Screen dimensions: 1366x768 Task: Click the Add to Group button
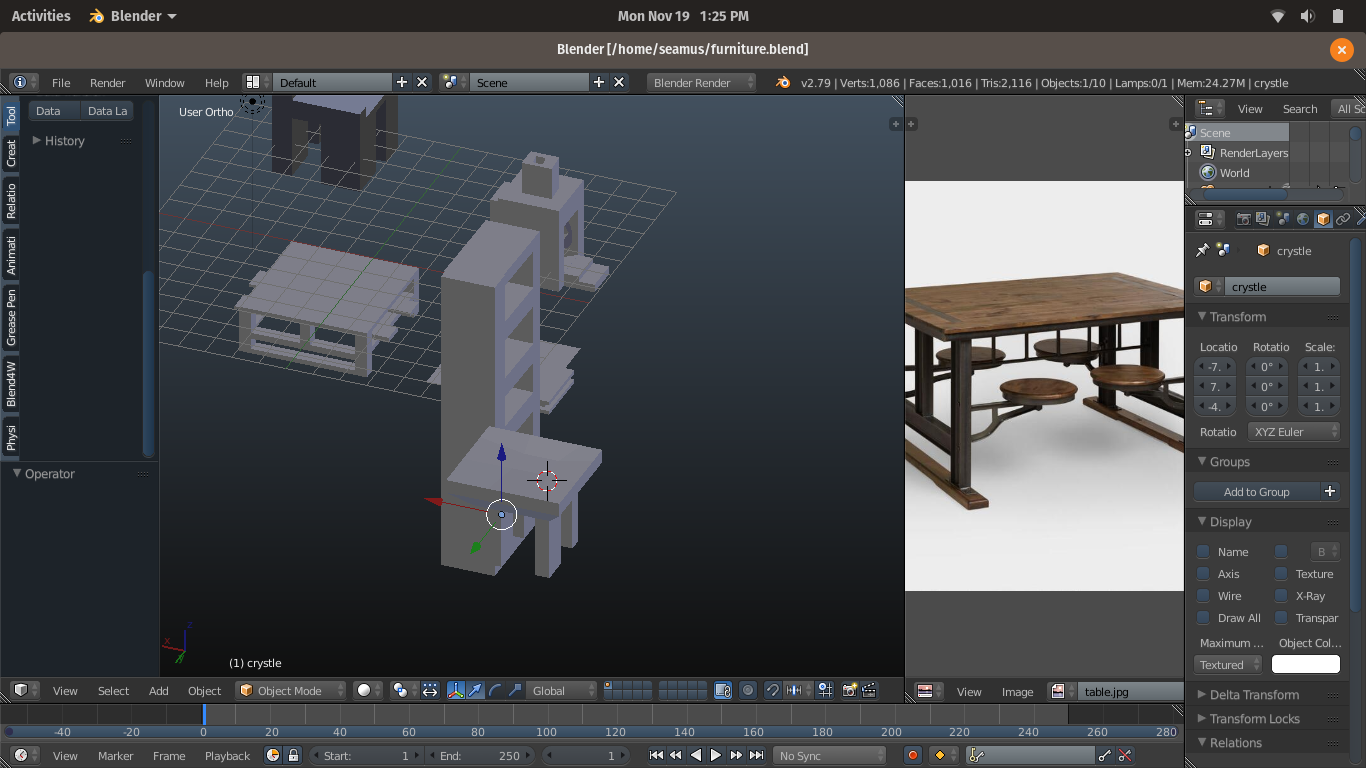pos(1257,492)
